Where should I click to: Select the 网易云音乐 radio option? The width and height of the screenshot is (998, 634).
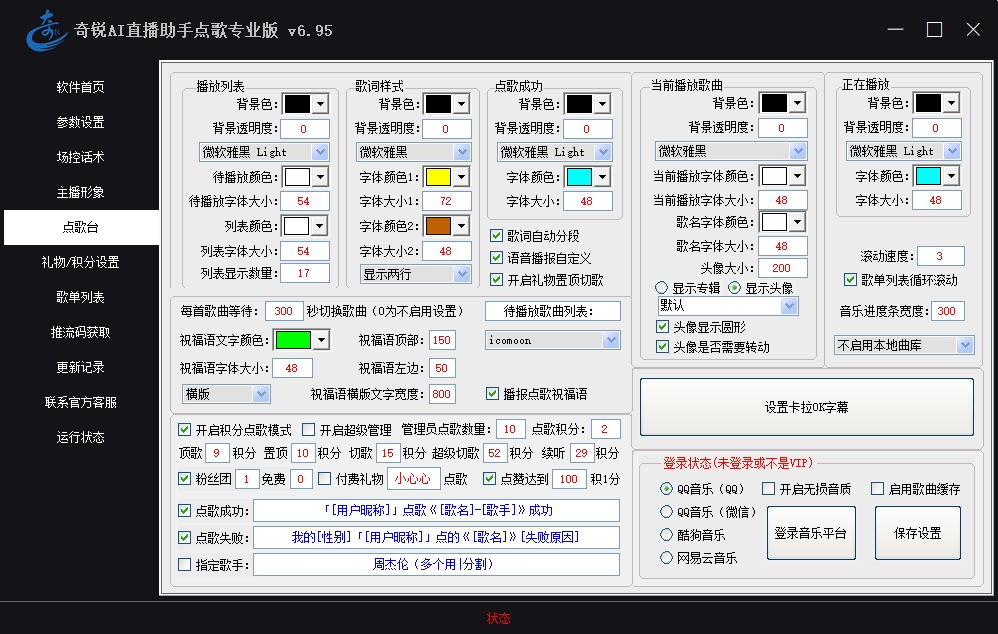[667, 558]
